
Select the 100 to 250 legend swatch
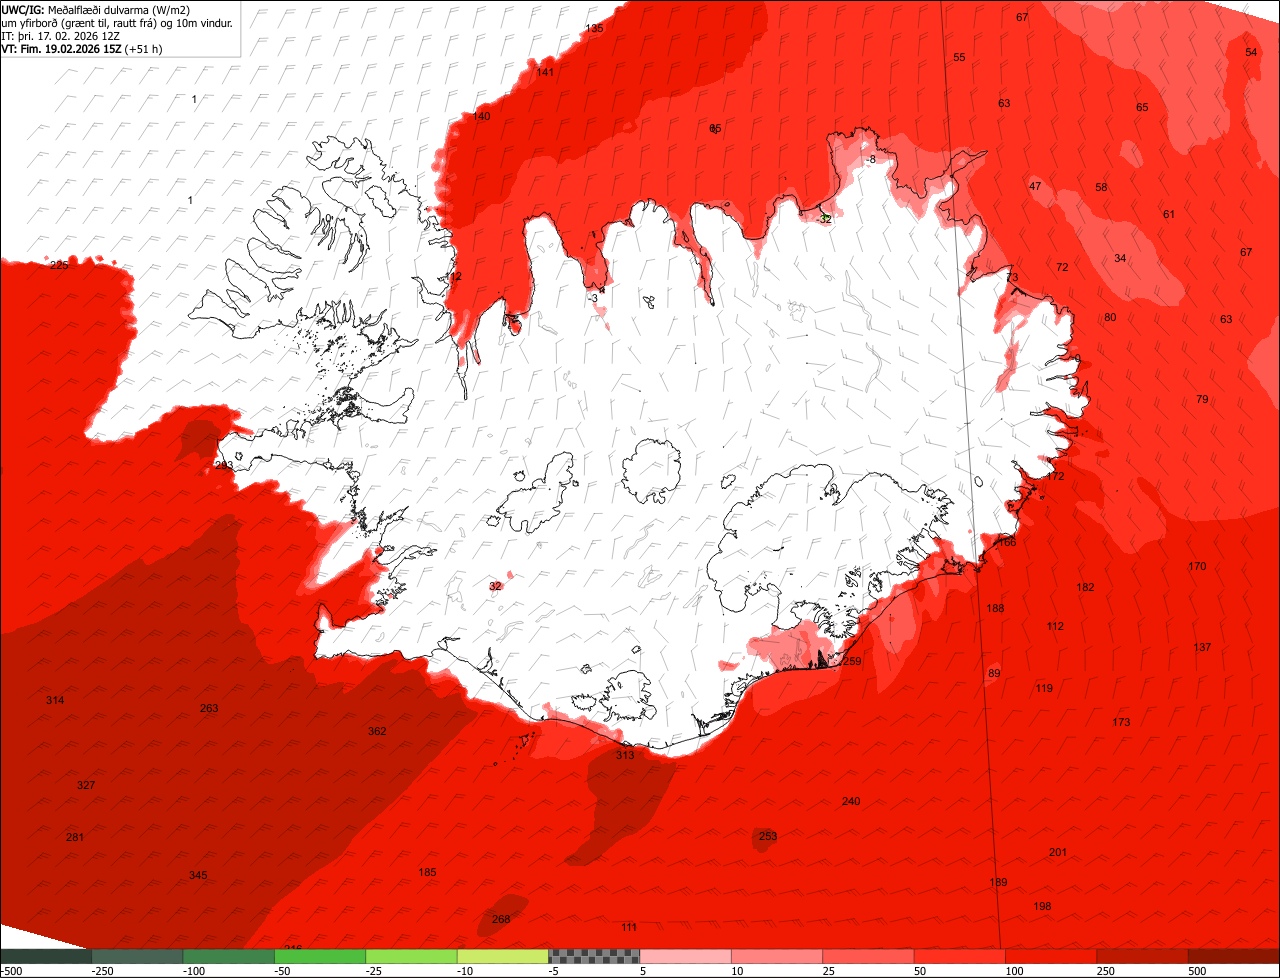point(1051,956)
